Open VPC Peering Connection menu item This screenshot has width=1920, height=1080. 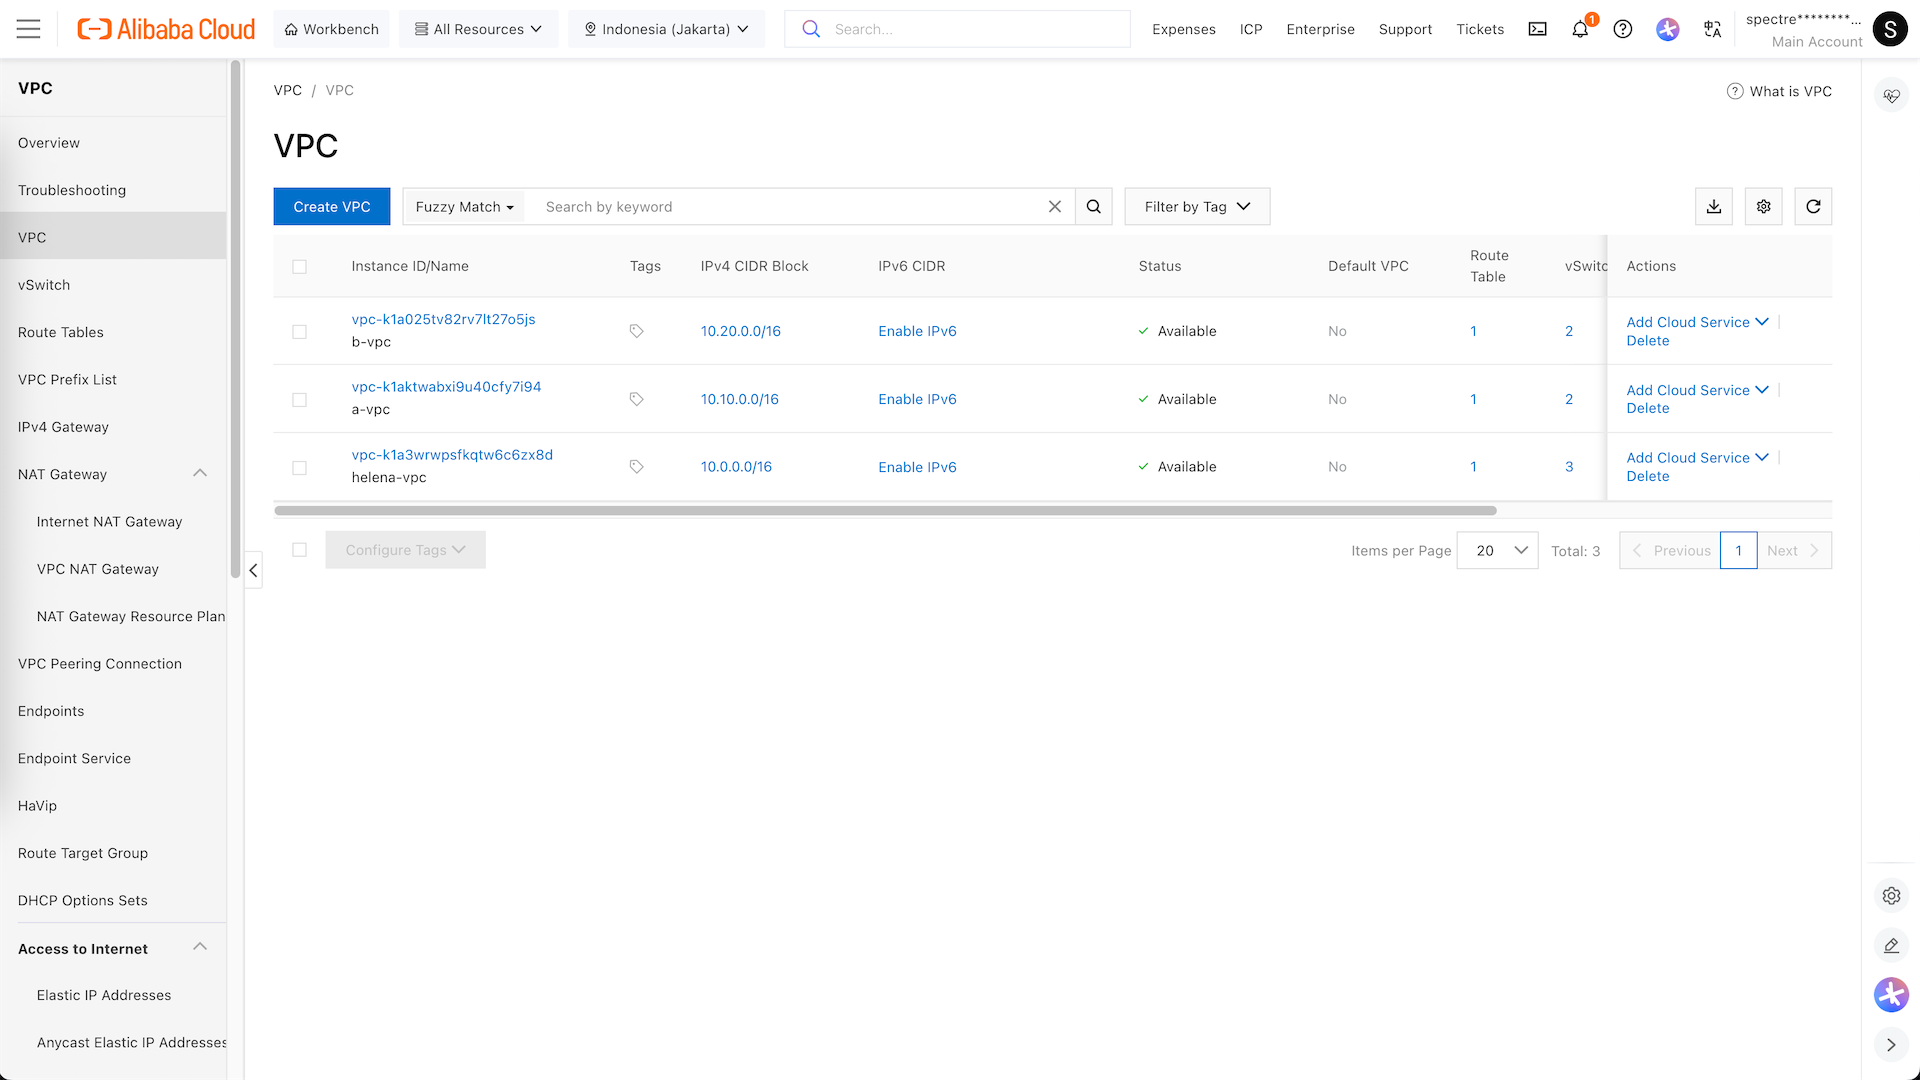click(x=100, y=664)
